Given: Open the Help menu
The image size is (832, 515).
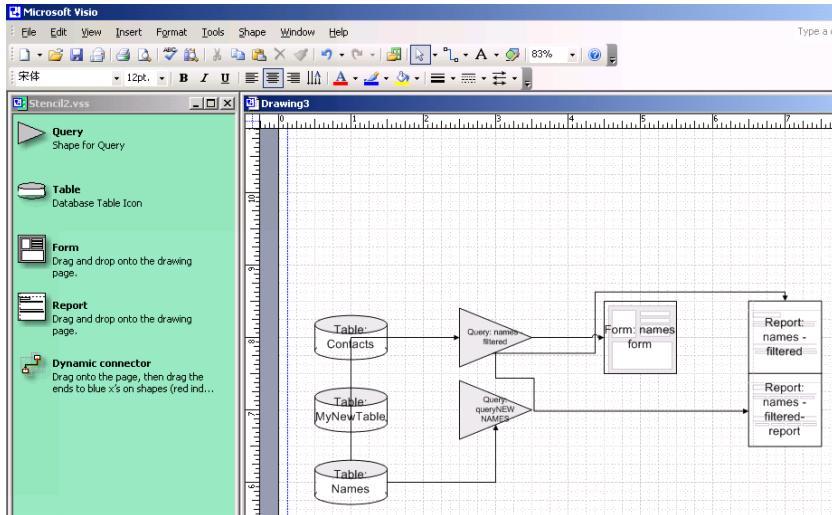Looking at the screenshot, I should point(339,32).
